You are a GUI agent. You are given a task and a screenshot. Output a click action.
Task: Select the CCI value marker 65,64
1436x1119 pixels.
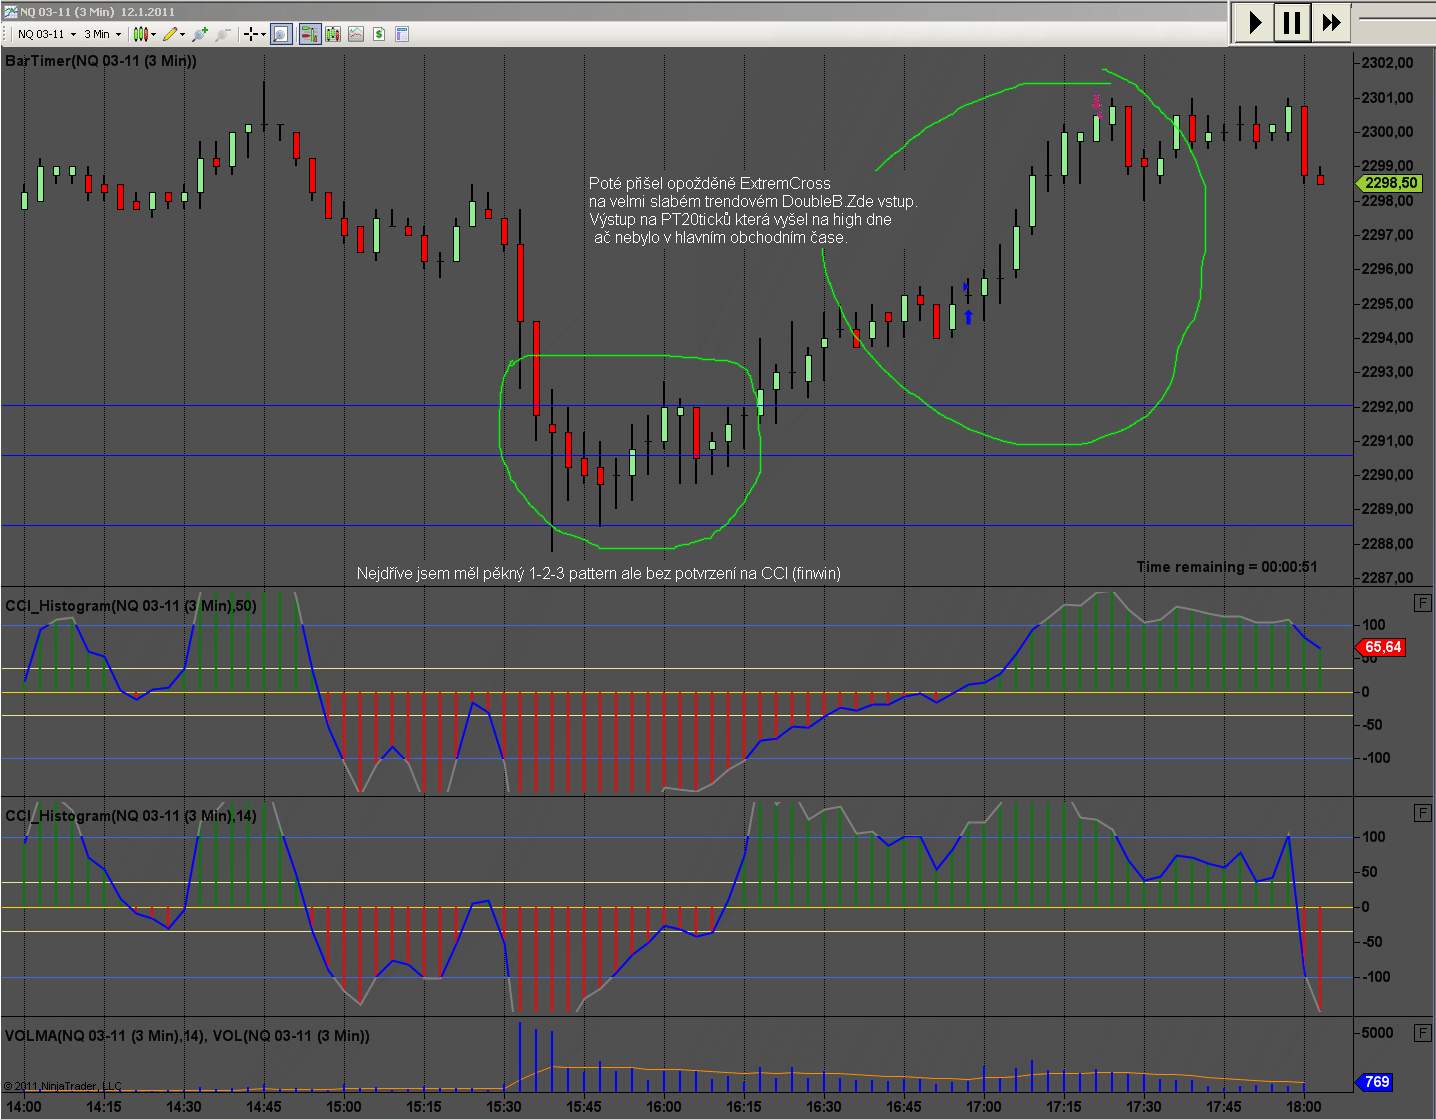(x=1381, y=647)
